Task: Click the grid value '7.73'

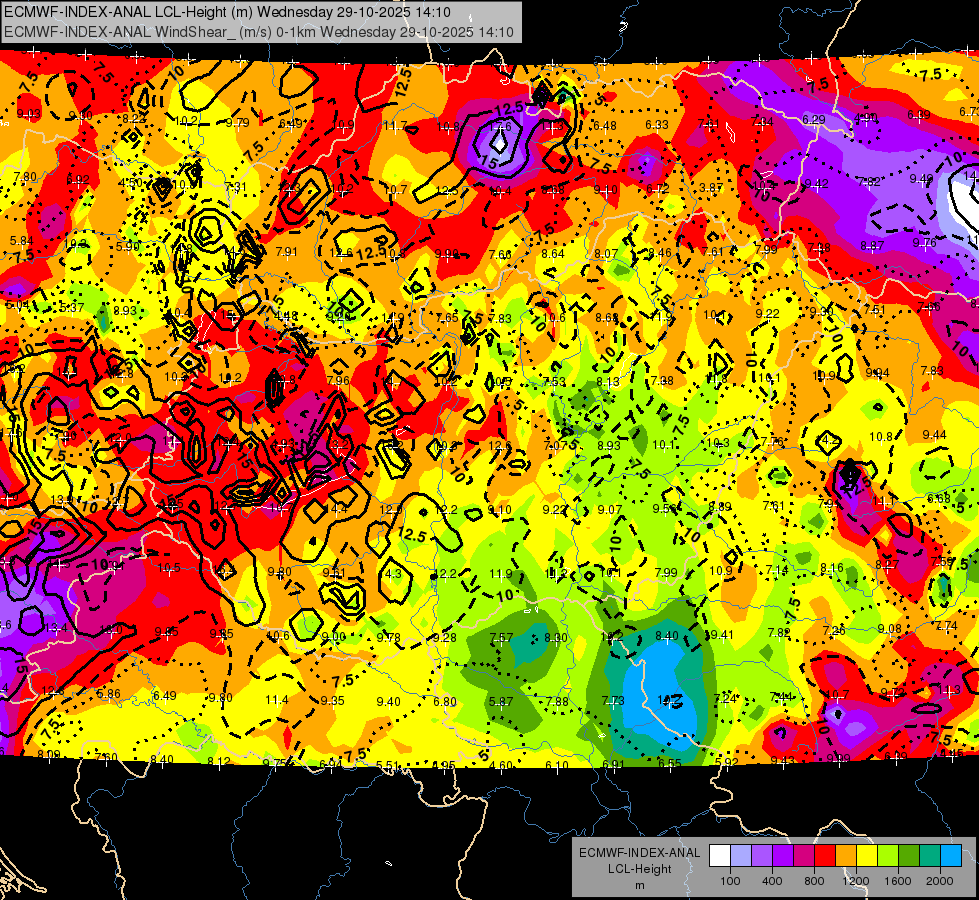Action: click(x=613, y=701)
